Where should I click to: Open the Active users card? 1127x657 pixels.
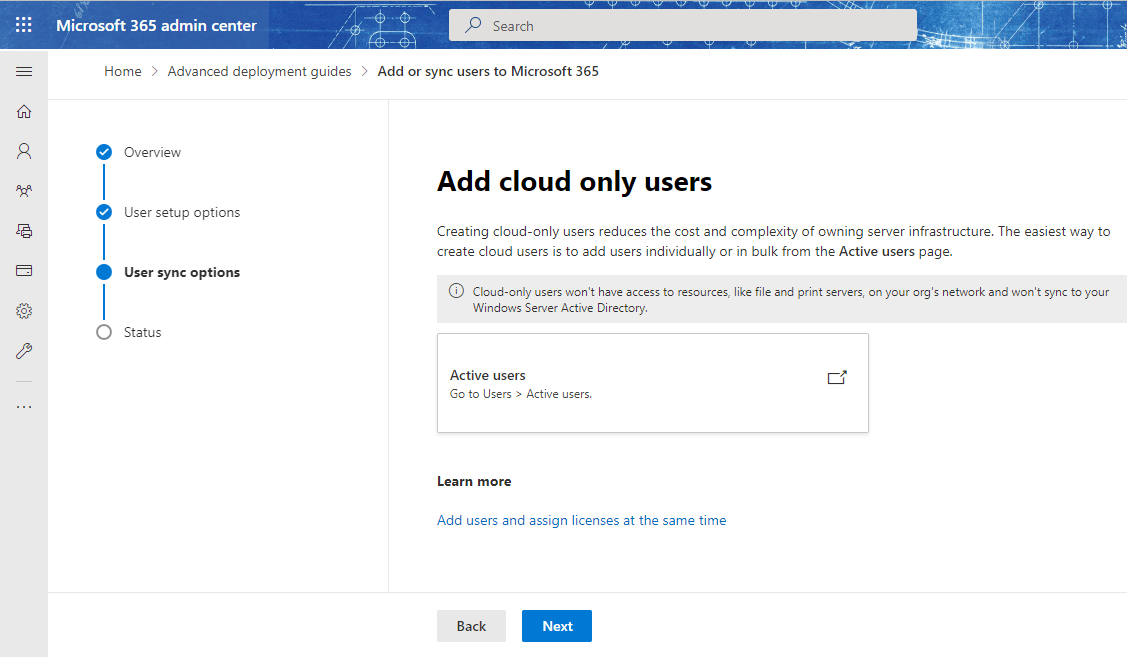tap(653, 383)
